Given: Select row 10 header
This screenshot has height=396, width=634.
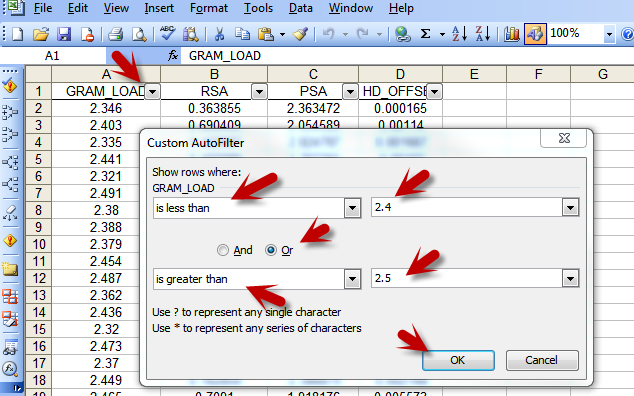Looking at the screenshot, I should point(38,244).
